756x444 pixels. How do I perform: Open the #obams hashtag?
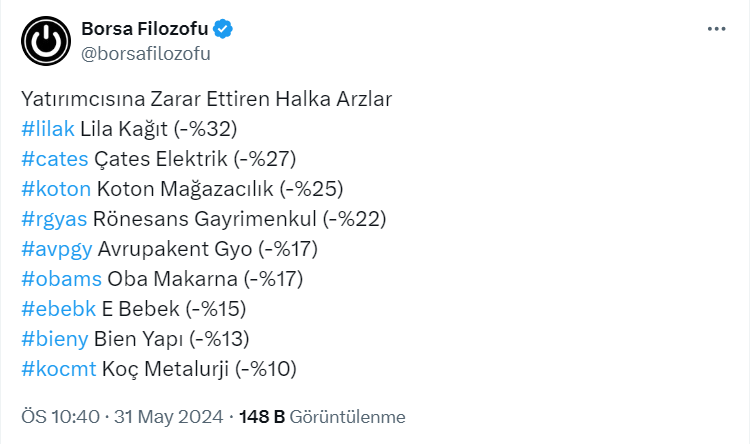60,279
